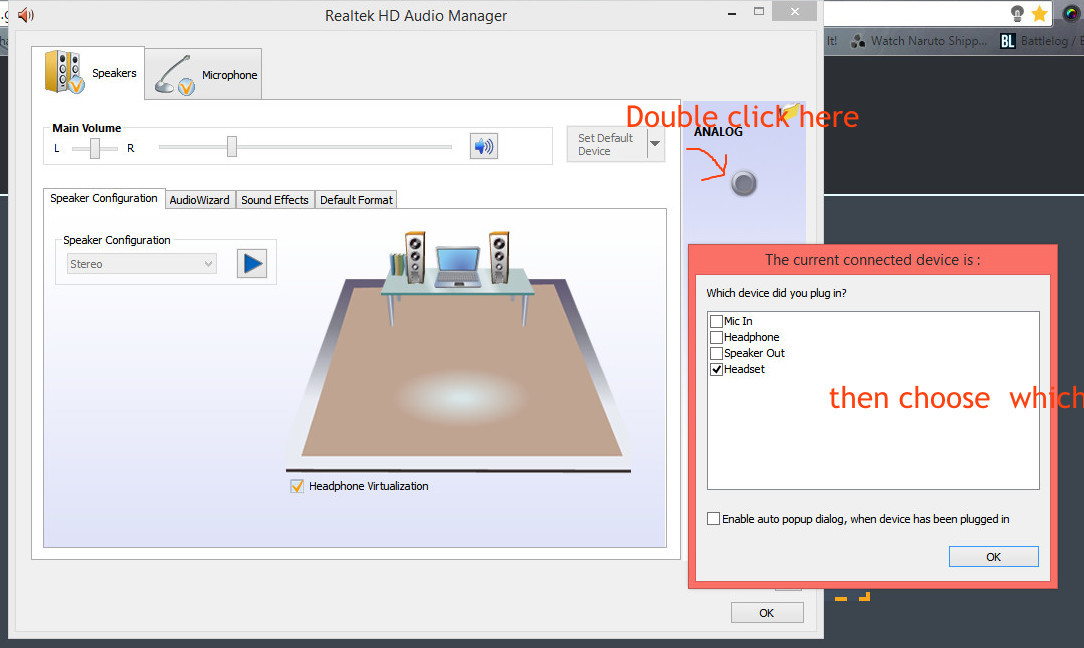Click the laptop image on the table

pyautogui.click(x=458, y=267)
